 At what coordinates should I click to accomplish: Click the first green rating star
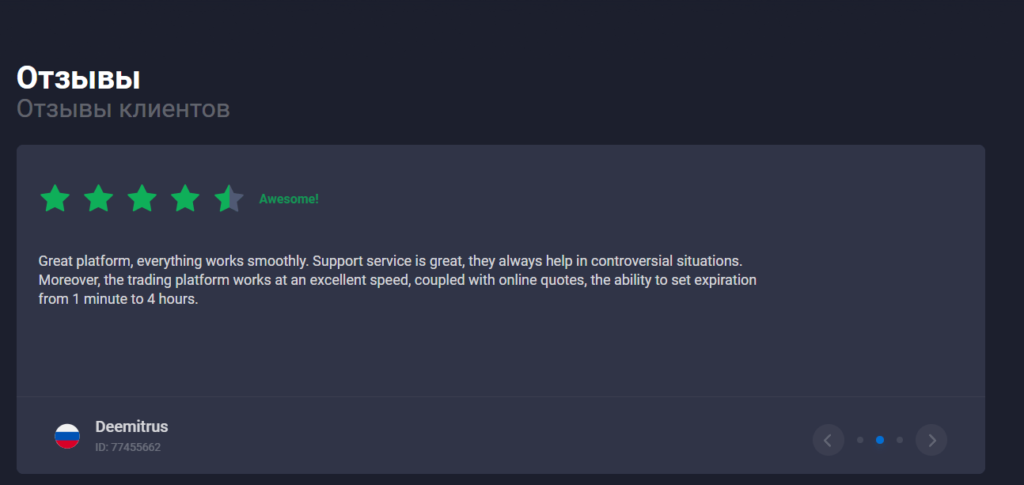55,198
